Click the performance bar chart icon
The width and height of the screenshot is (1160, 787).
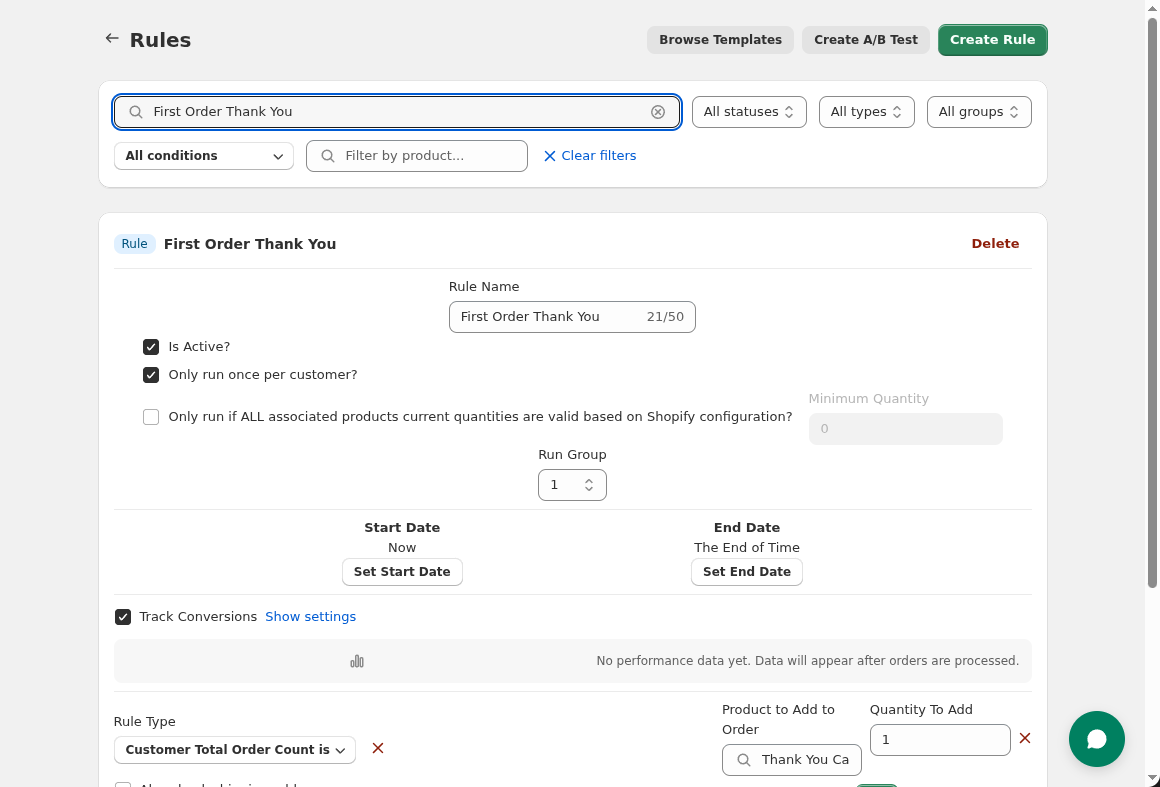(x=357, y=661)
